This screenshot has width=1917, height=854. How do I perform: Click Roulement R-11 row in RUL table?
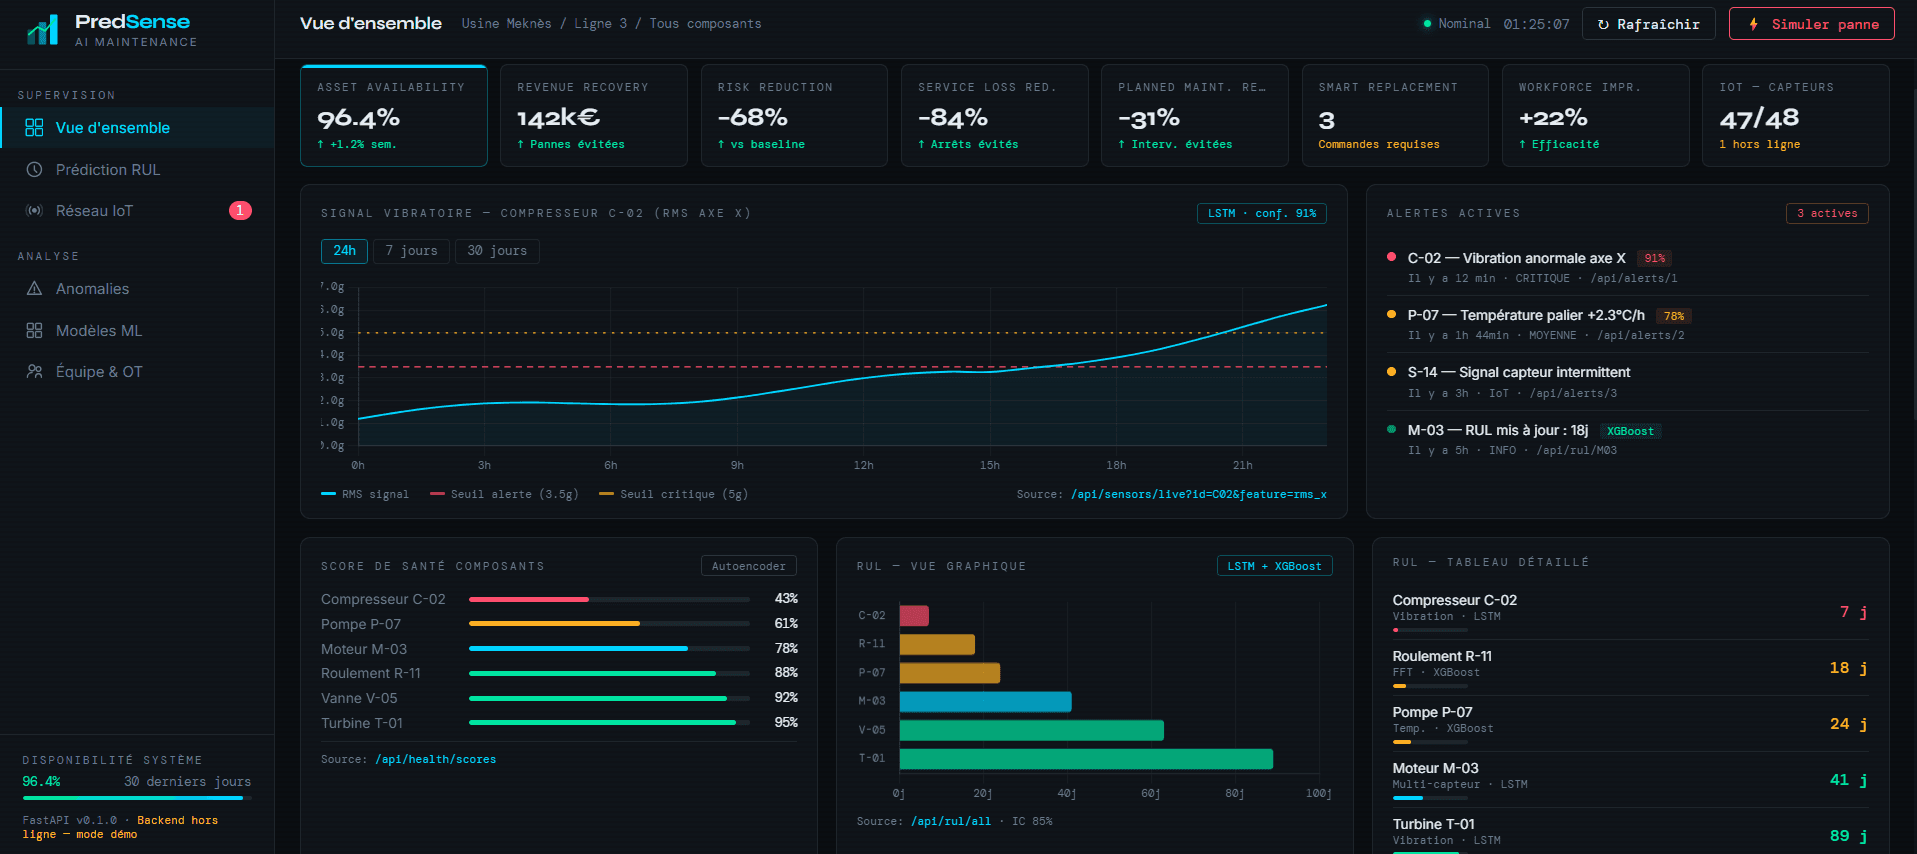(1630, 667)
